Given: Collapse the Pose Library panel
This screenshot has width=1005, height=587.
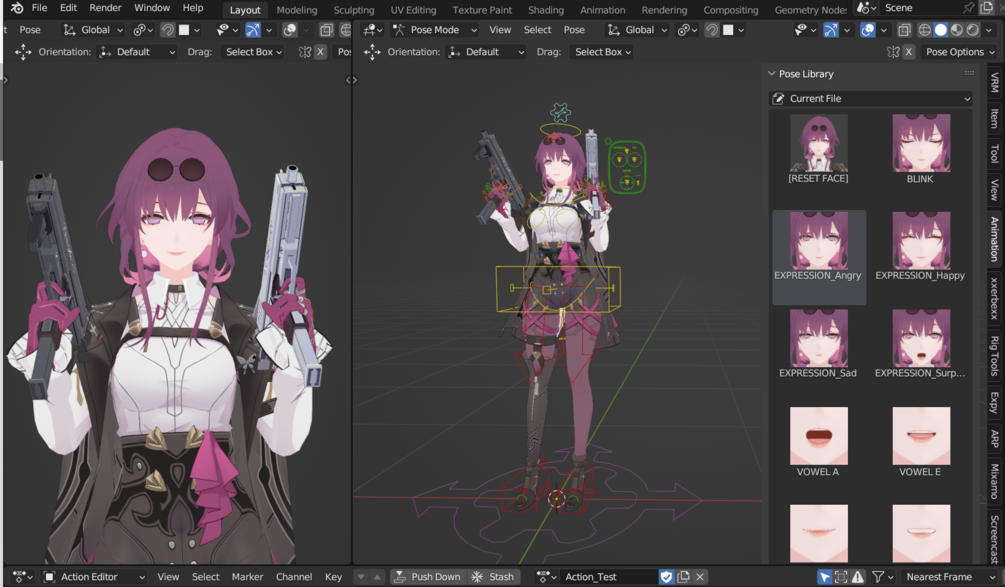Looking at the screenshot, I should coord(772,74).
